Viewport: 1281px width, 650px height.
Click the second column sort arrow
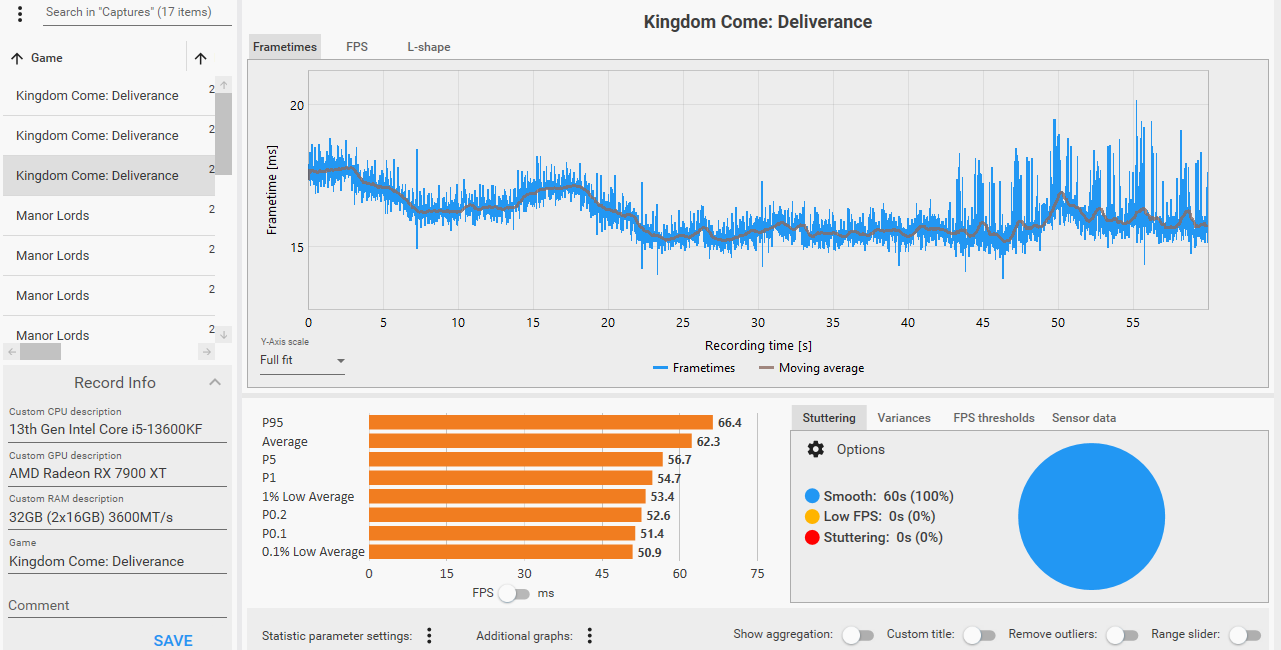[x=200, y=58]
